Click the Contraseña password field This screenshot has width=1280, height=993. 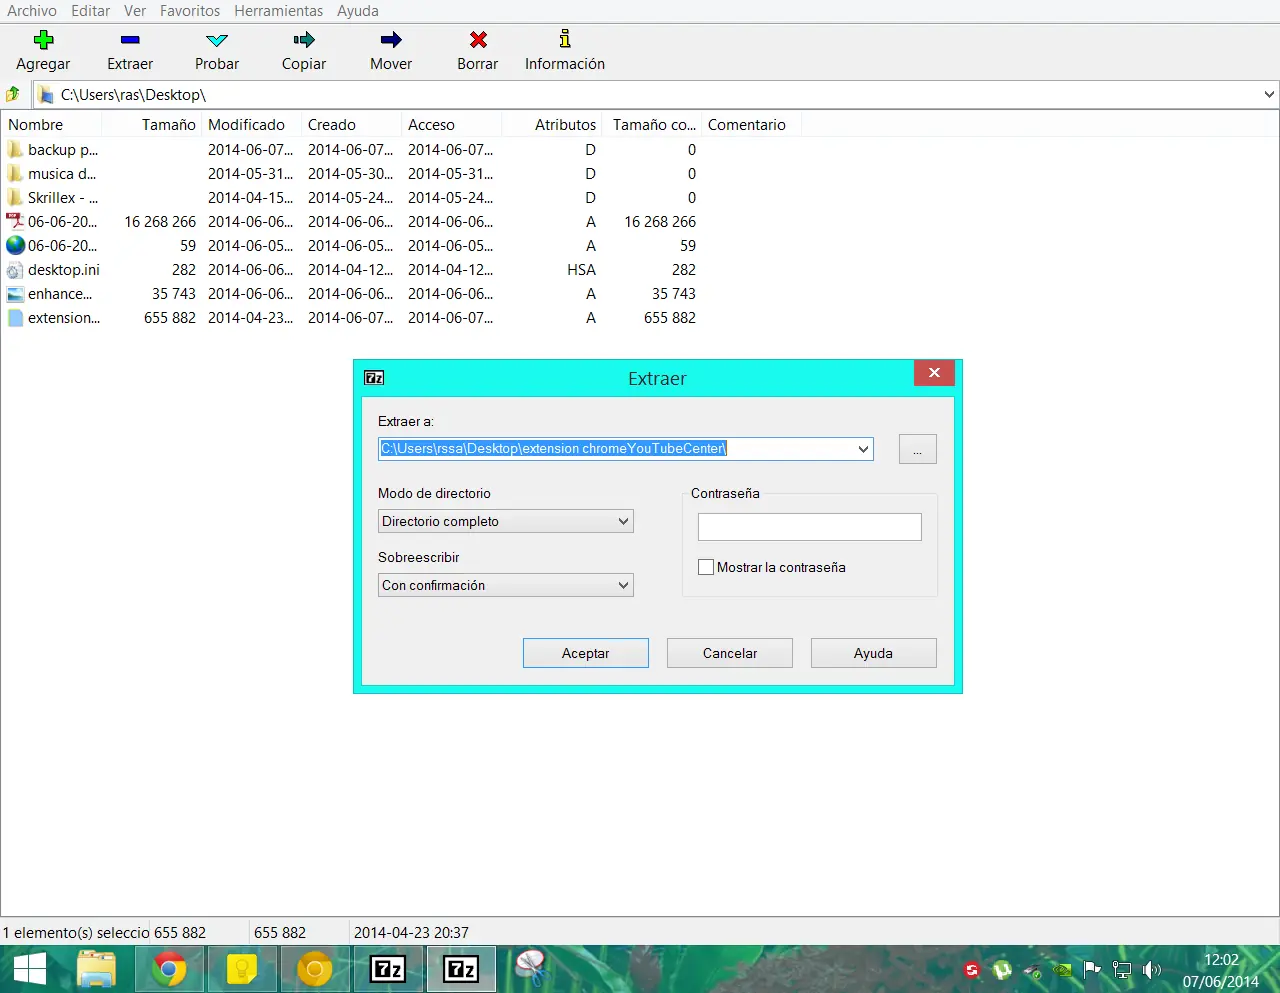tap(810, 527)
